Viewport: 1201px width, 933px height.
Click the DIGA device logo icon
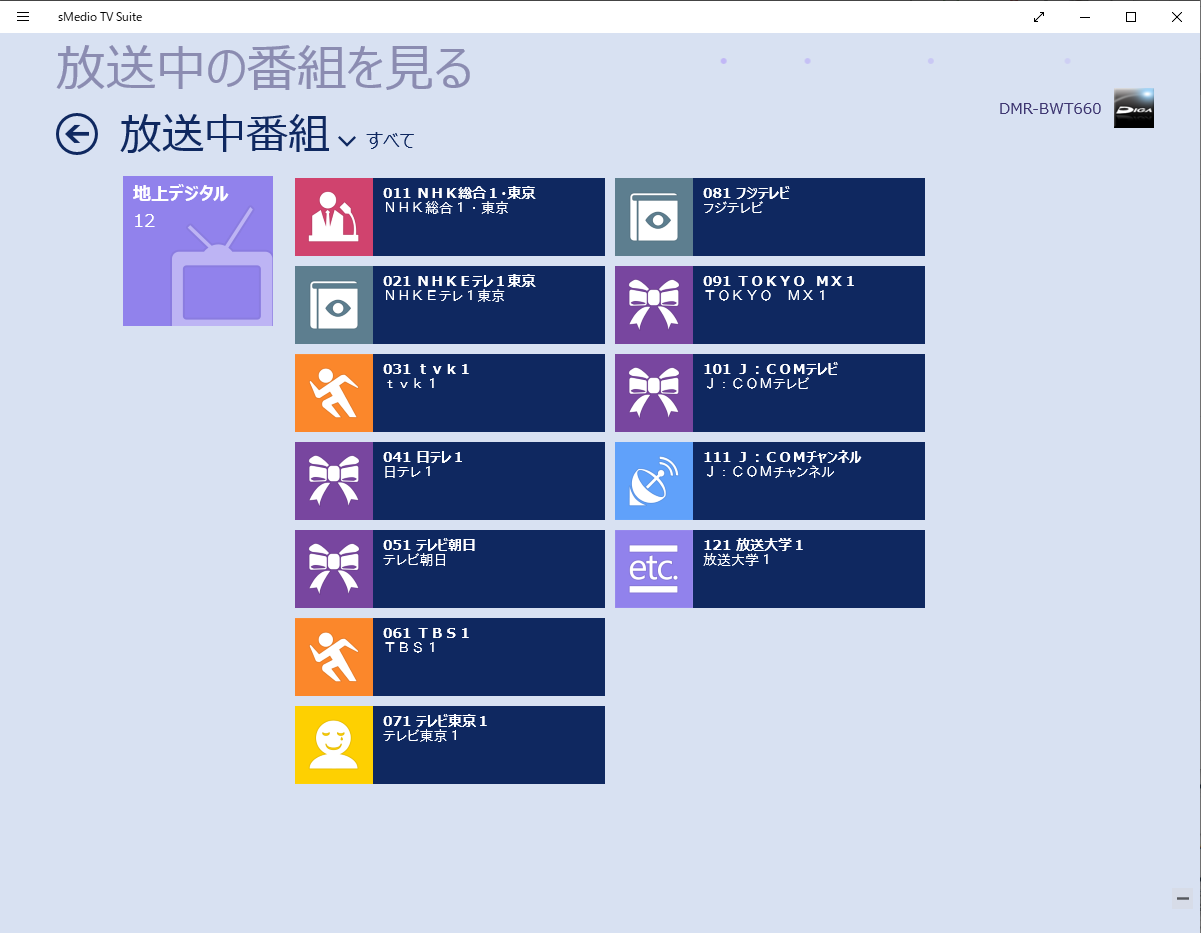pyautogui.click(x=1134, y=109)
